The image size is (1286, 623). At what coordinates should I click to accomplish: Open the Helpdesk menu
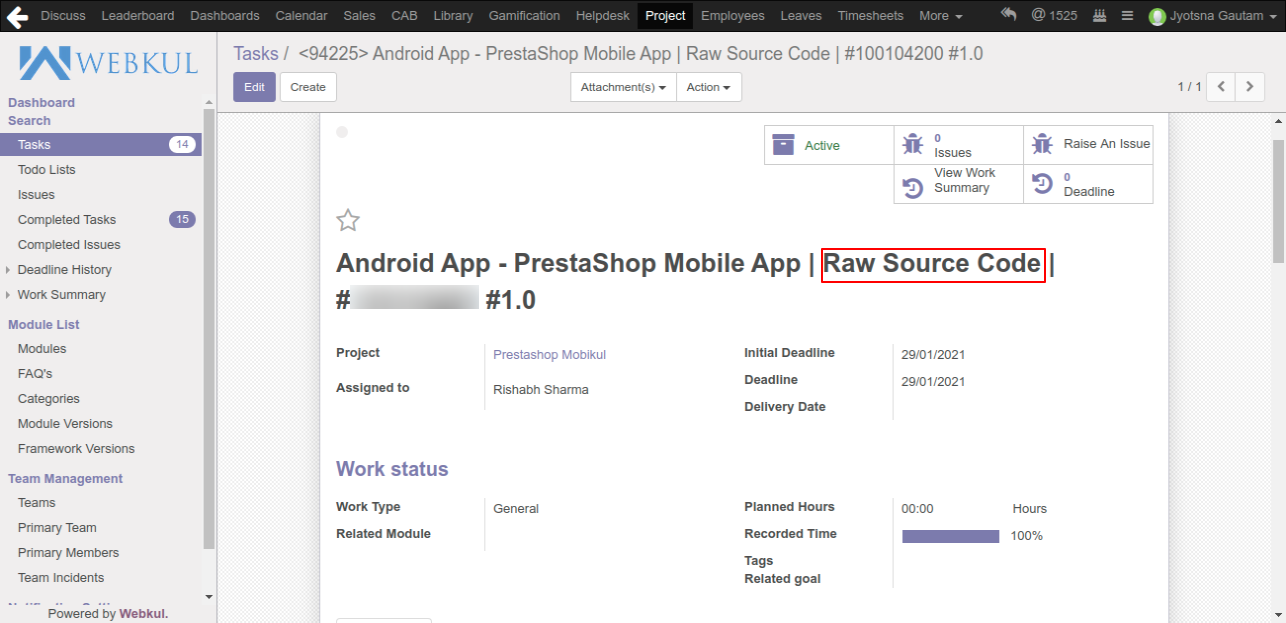pos(602,15)
